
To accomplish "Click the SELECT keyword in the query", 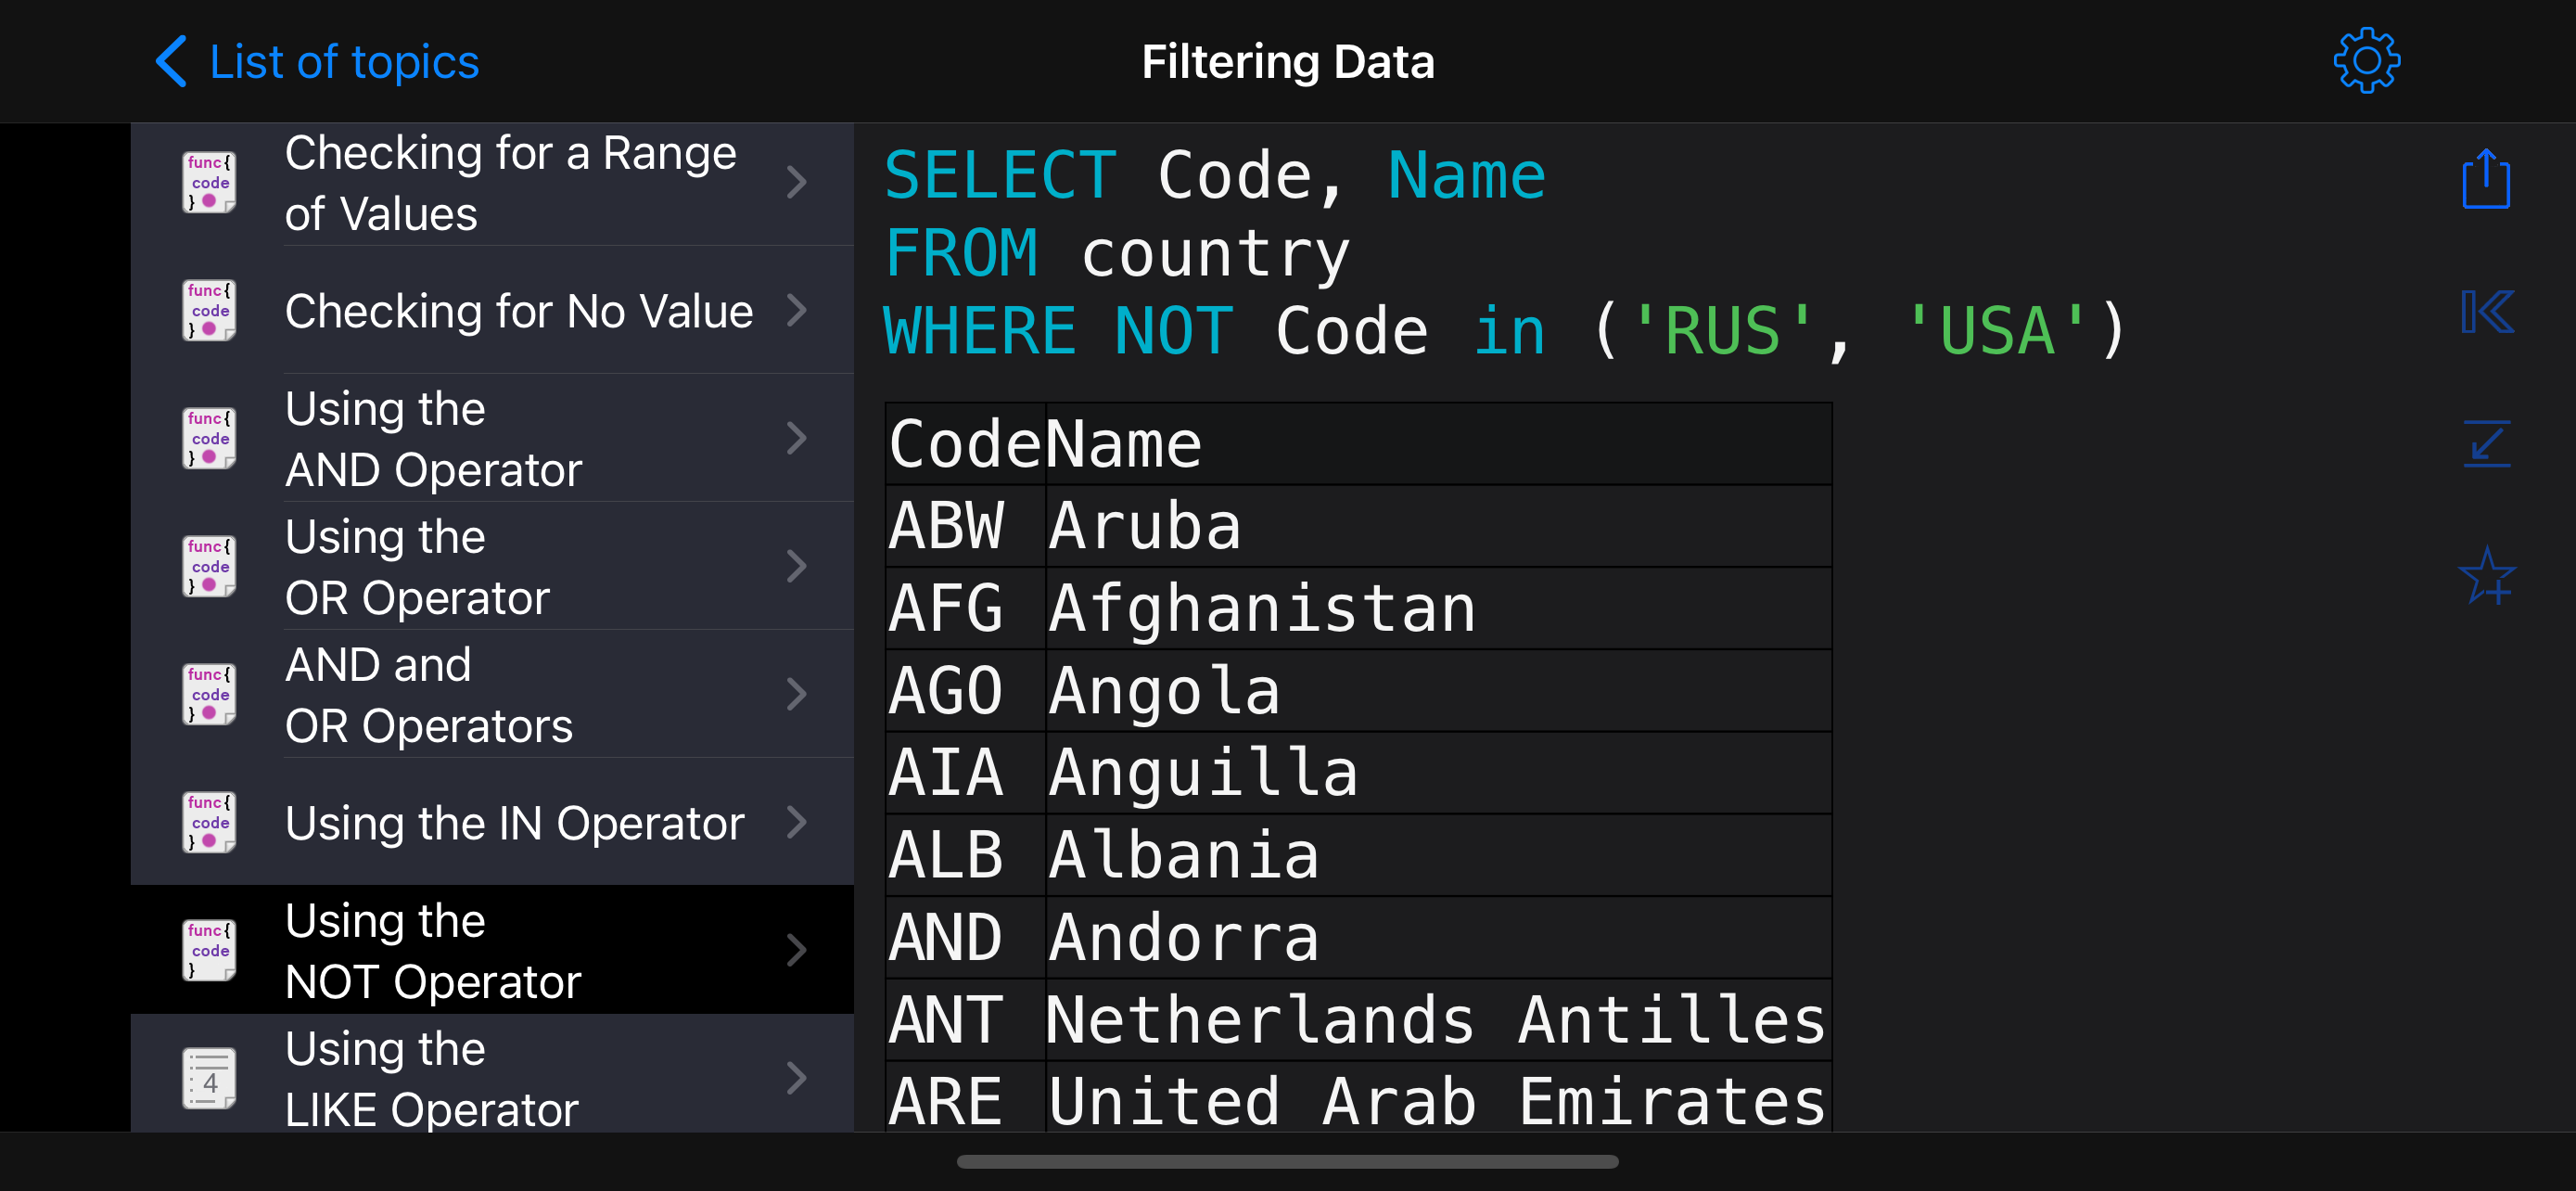I will (x=1000, y=176).
